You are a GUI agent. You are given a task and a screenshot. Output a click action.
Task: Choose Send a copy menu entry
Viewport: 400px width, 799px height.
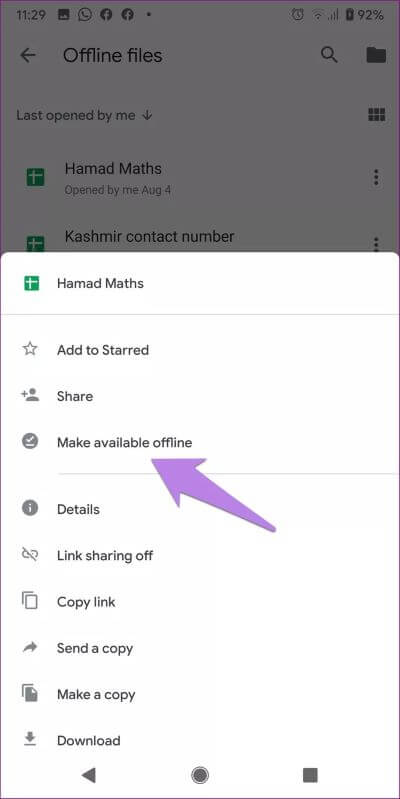pos(200,648)
